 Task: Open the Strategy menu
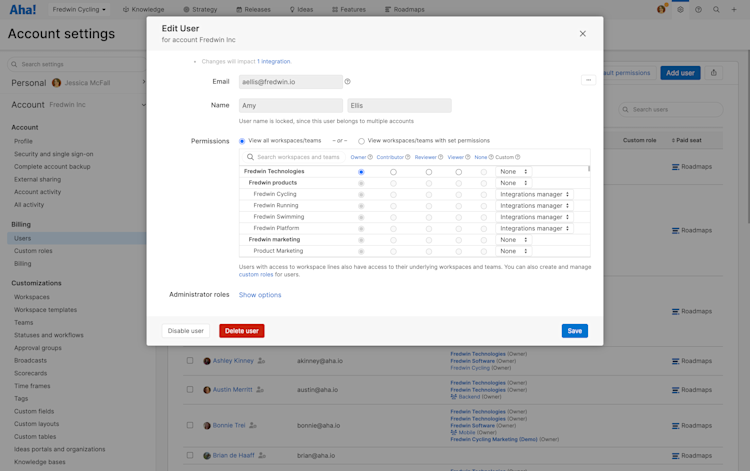pyautogui.click(x=200, y=10)
